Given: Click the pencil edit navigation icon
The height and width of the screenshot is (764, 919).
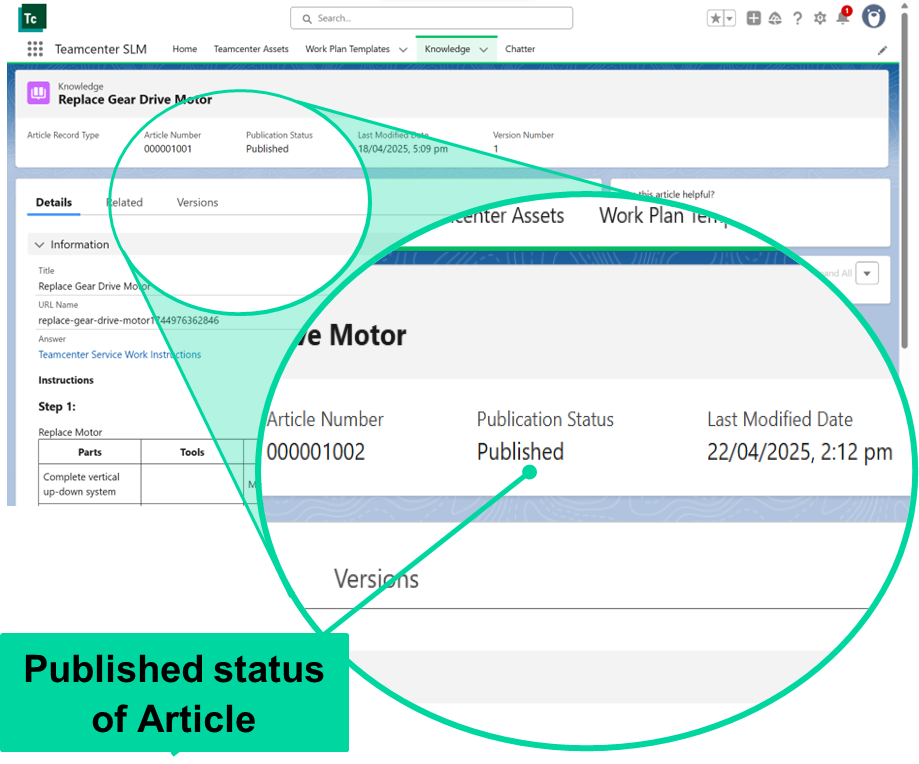Looking at the screenshot, I should [882, 50].
